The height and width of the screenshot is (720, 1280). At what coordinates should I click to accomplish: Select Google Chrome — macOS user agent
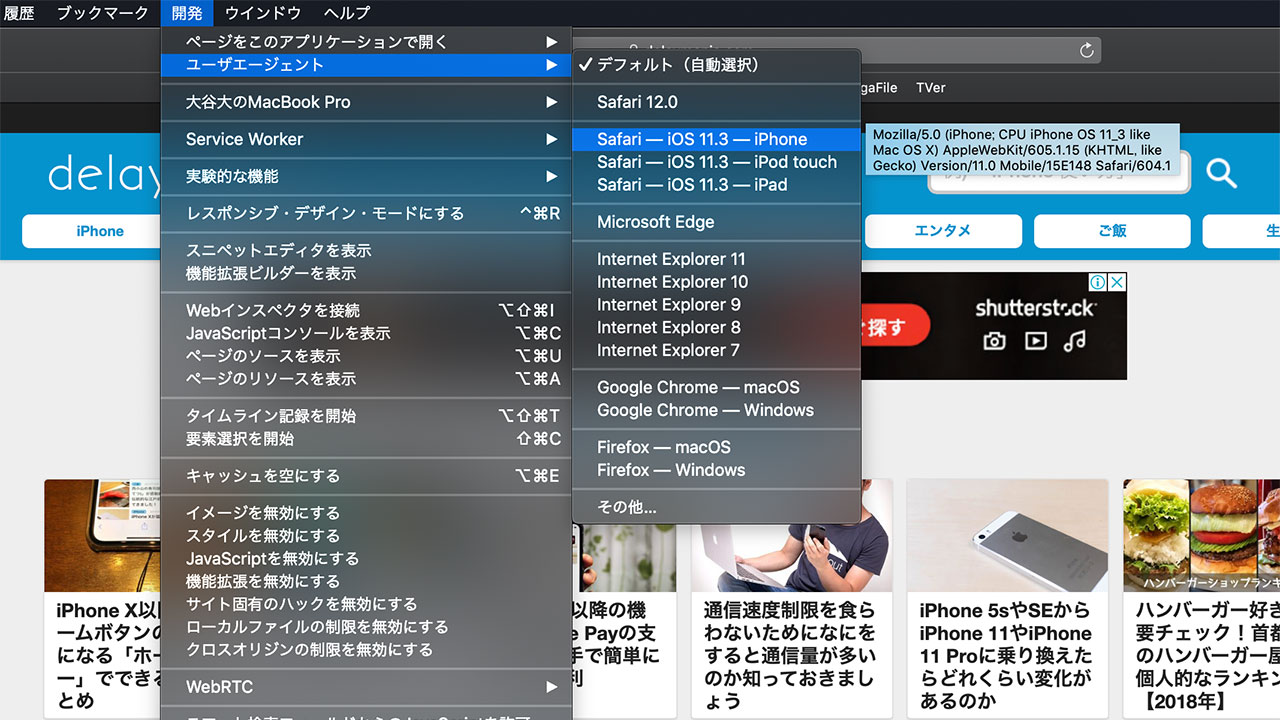pyautogui.click(x=716, y=388)
